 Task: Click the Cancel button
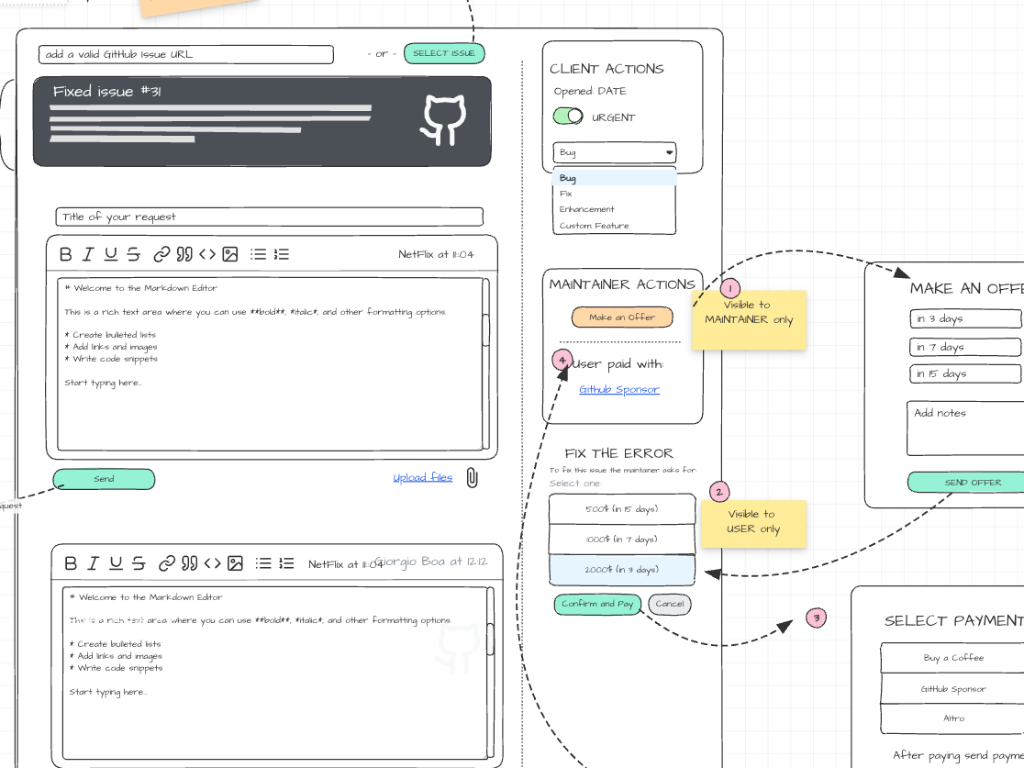tap(669, 604)
